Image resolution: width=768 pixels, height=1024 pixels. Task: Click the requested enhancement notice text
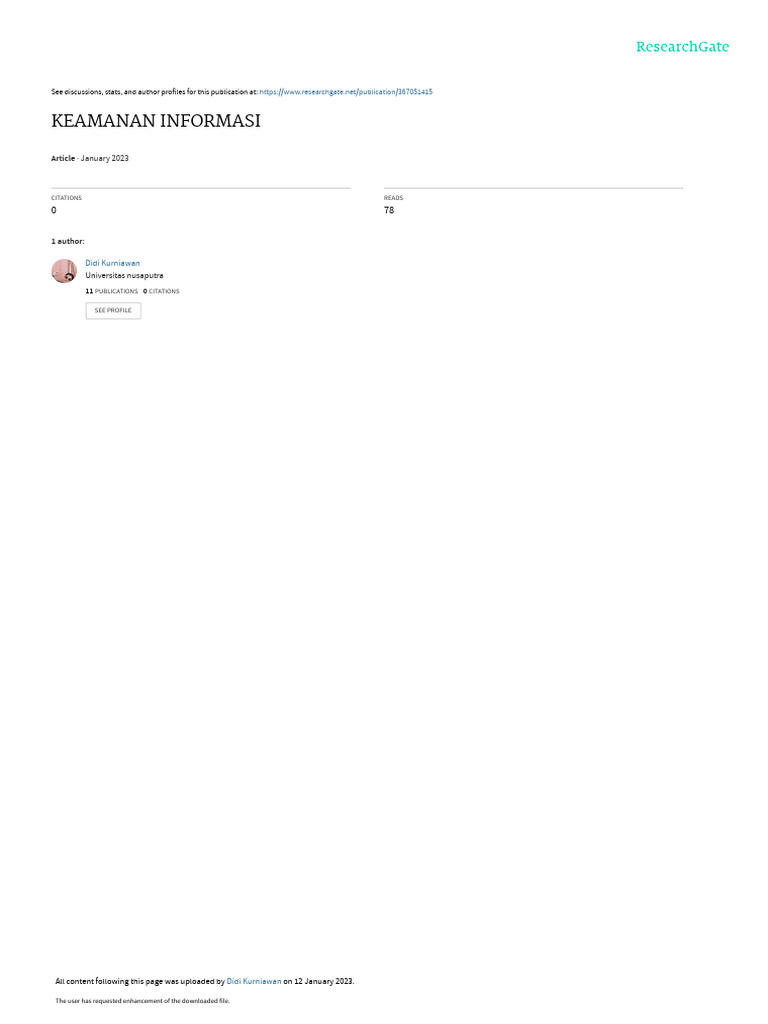click(142, 1000)
